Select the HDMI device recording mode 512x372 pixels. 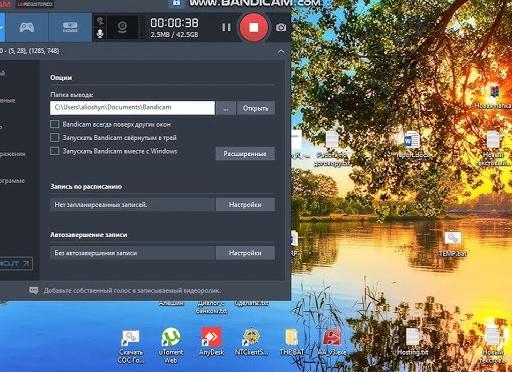[70, 27]
